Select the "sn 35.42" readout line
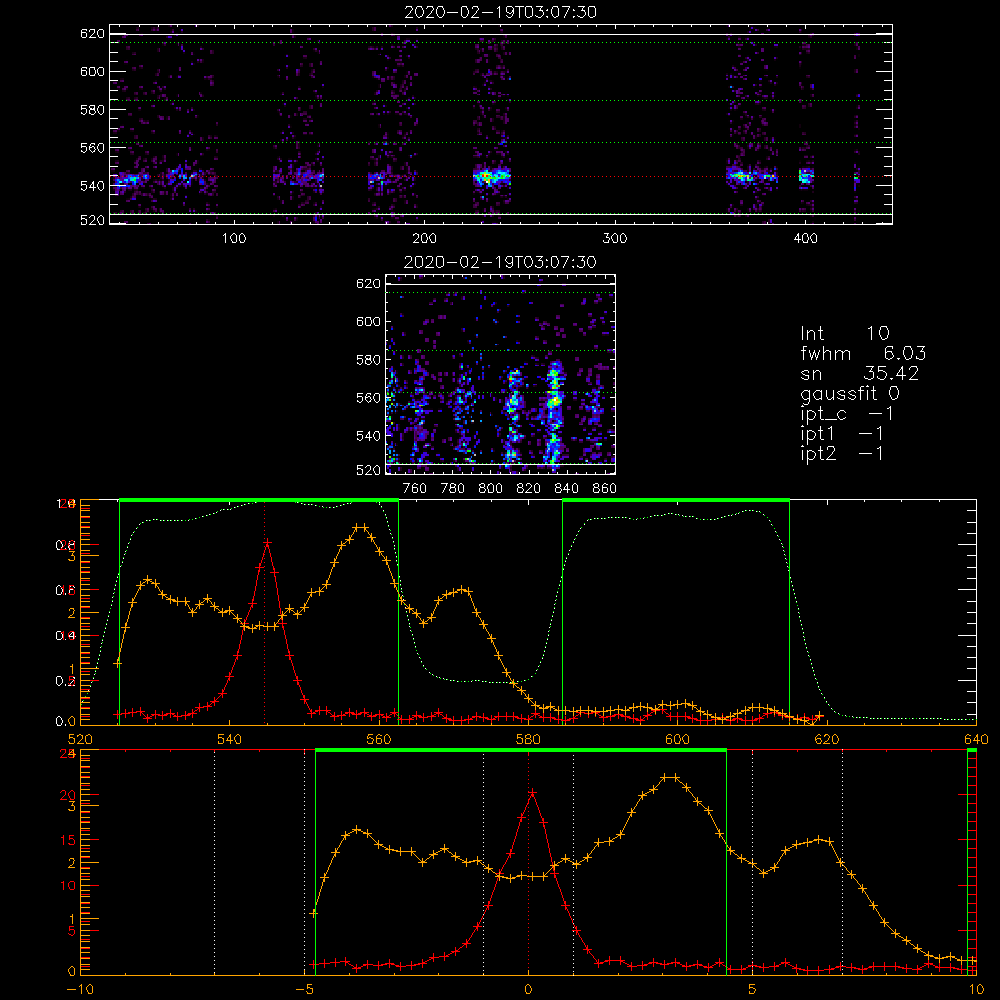 (x=859, y=373)
